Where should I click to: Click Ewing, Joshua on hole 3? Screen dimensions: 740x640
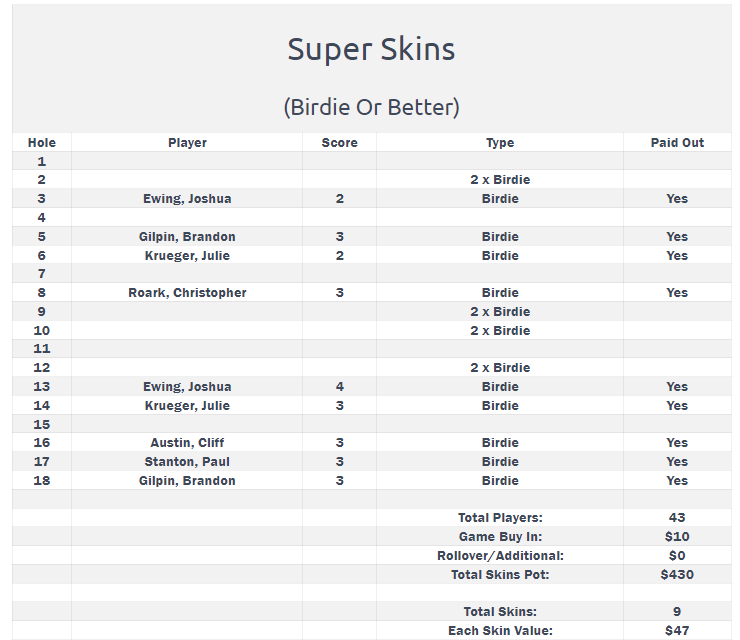187,199
